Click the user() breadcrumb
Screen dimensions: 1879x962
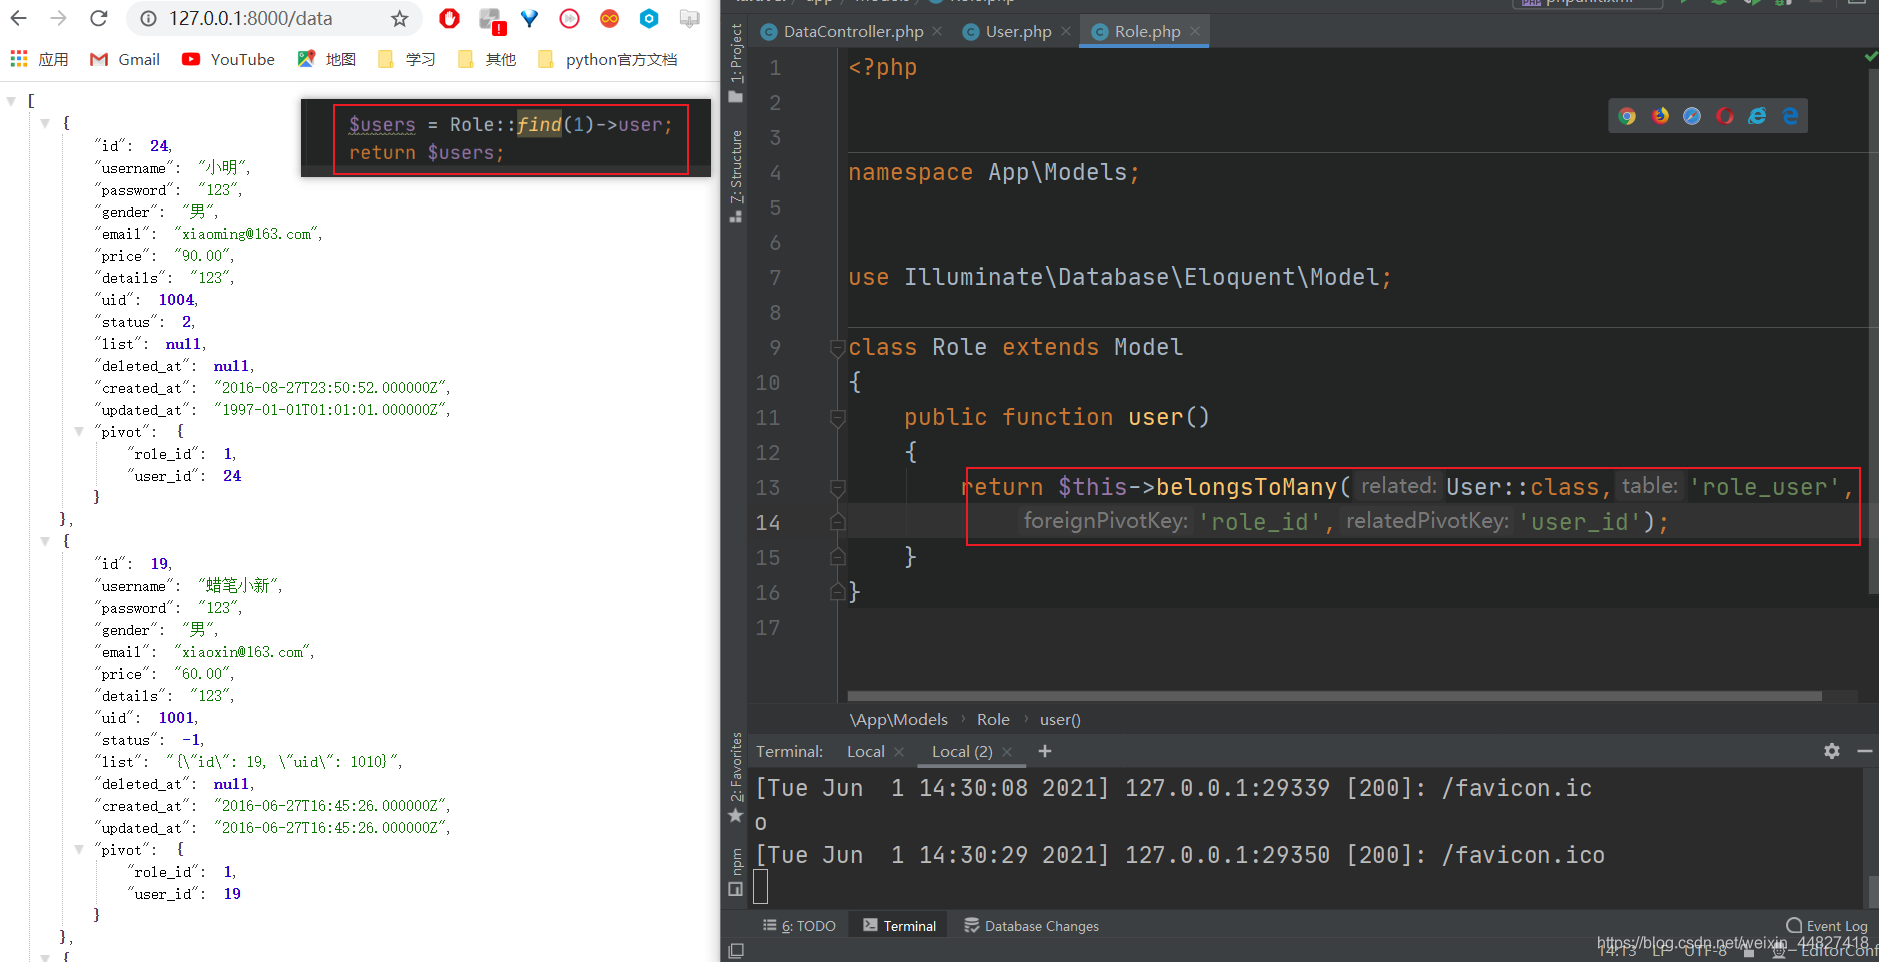[1060, 719]
